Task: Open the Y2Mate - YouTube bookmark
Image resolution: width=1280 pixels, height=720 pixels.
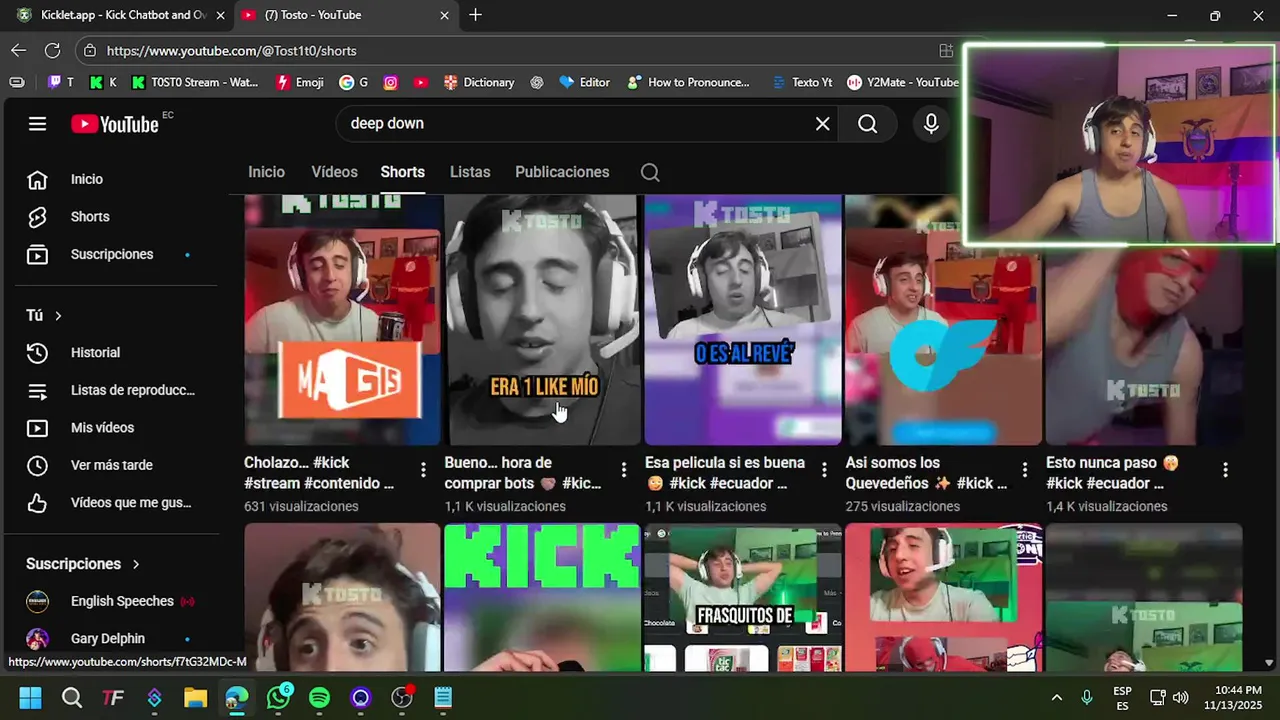Action: pos(903,82)
